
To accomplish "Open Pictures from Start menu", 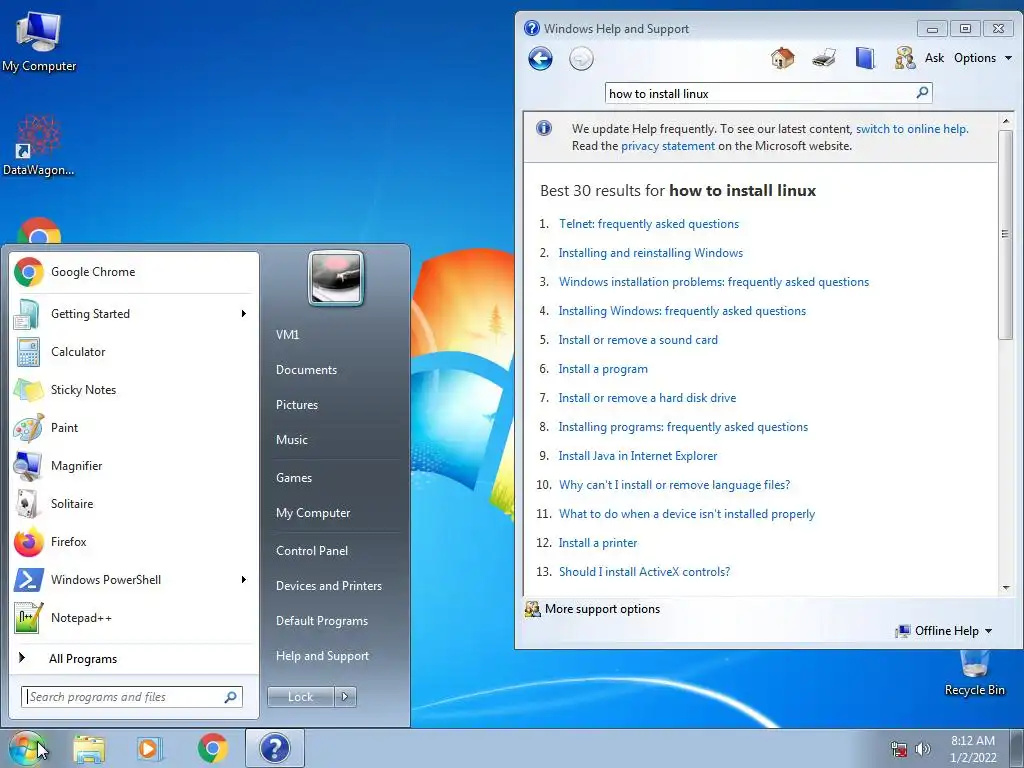I will 296,405.
